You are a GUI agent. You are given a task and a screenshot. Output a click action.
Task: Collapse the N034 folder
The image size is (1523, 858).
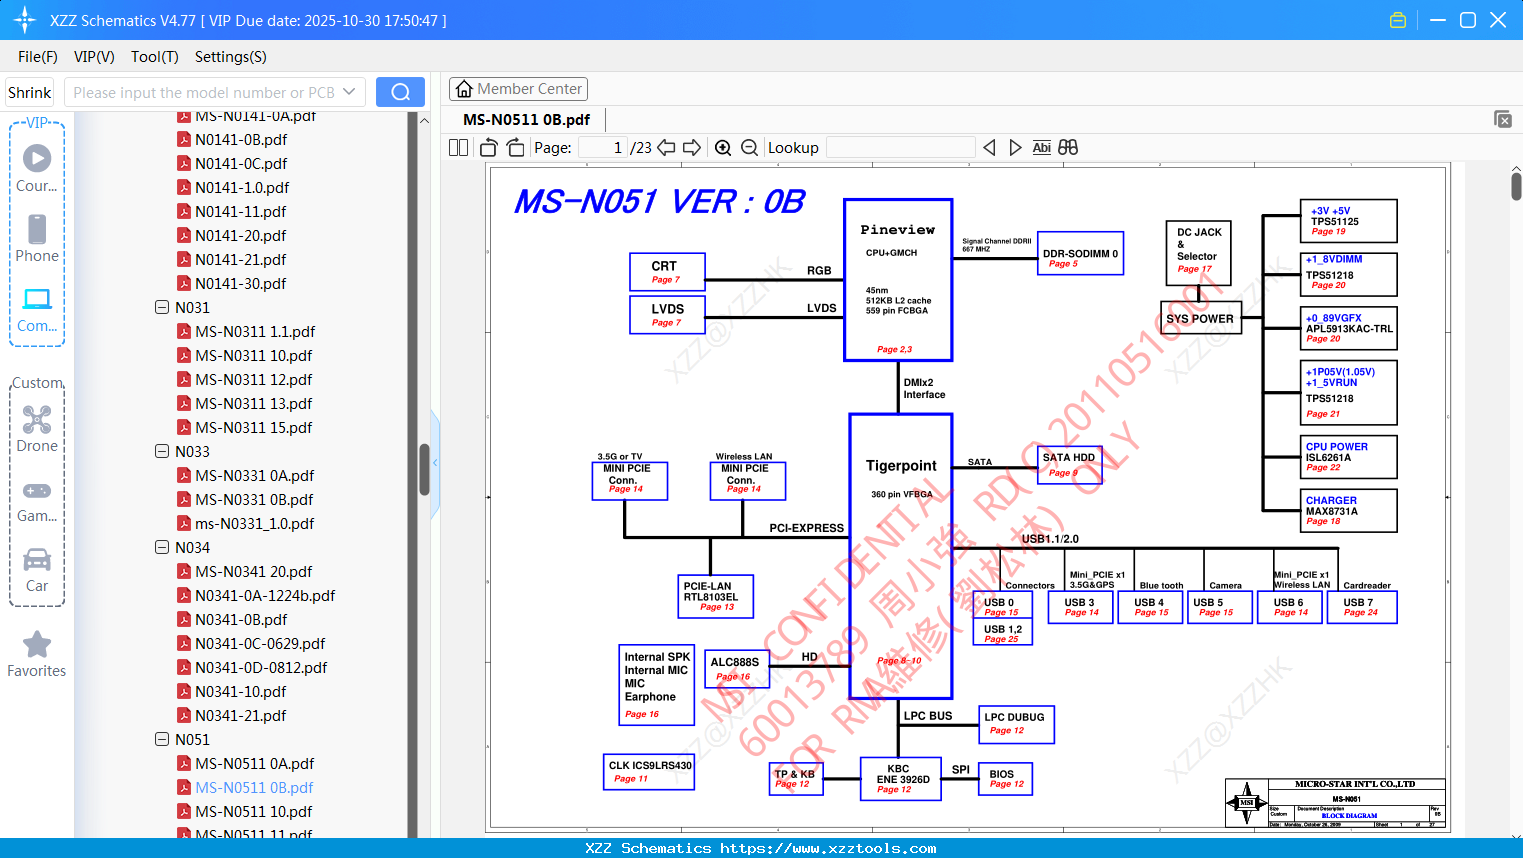pos(162,548)
